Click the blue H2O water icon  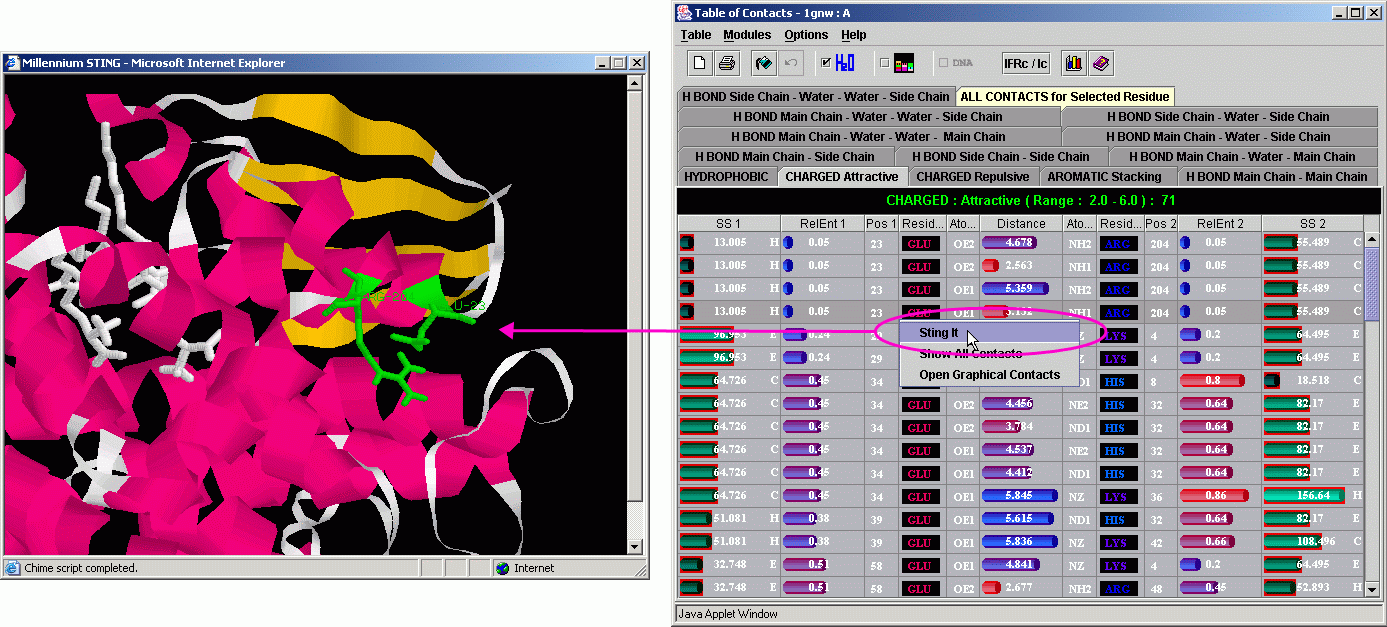(x=845, y=63)
